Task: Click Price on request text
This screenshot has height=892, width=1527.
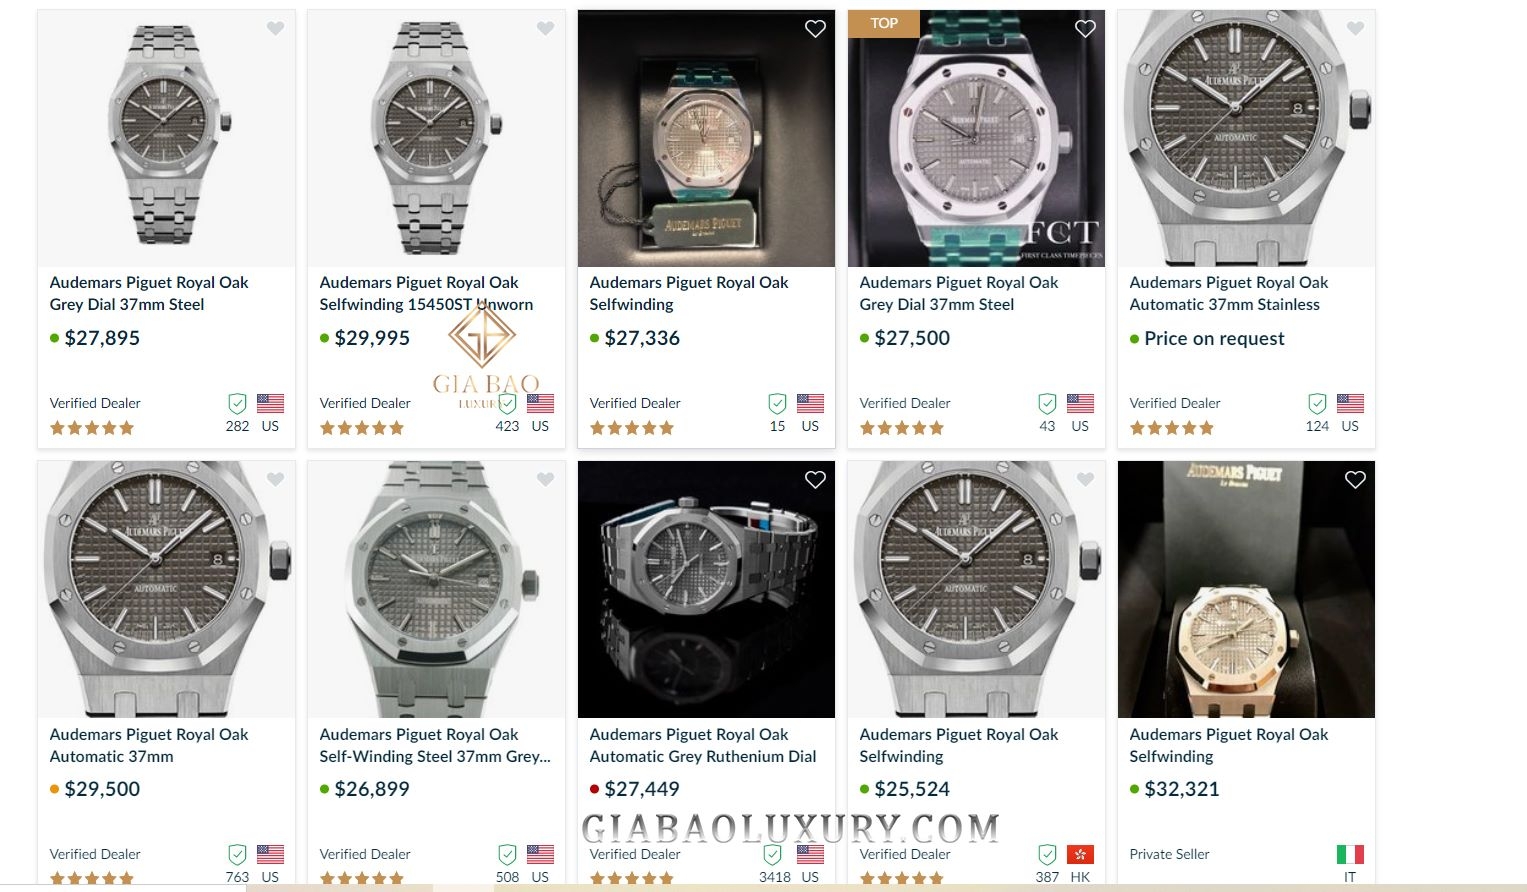Action: (x=1214, y=338)
